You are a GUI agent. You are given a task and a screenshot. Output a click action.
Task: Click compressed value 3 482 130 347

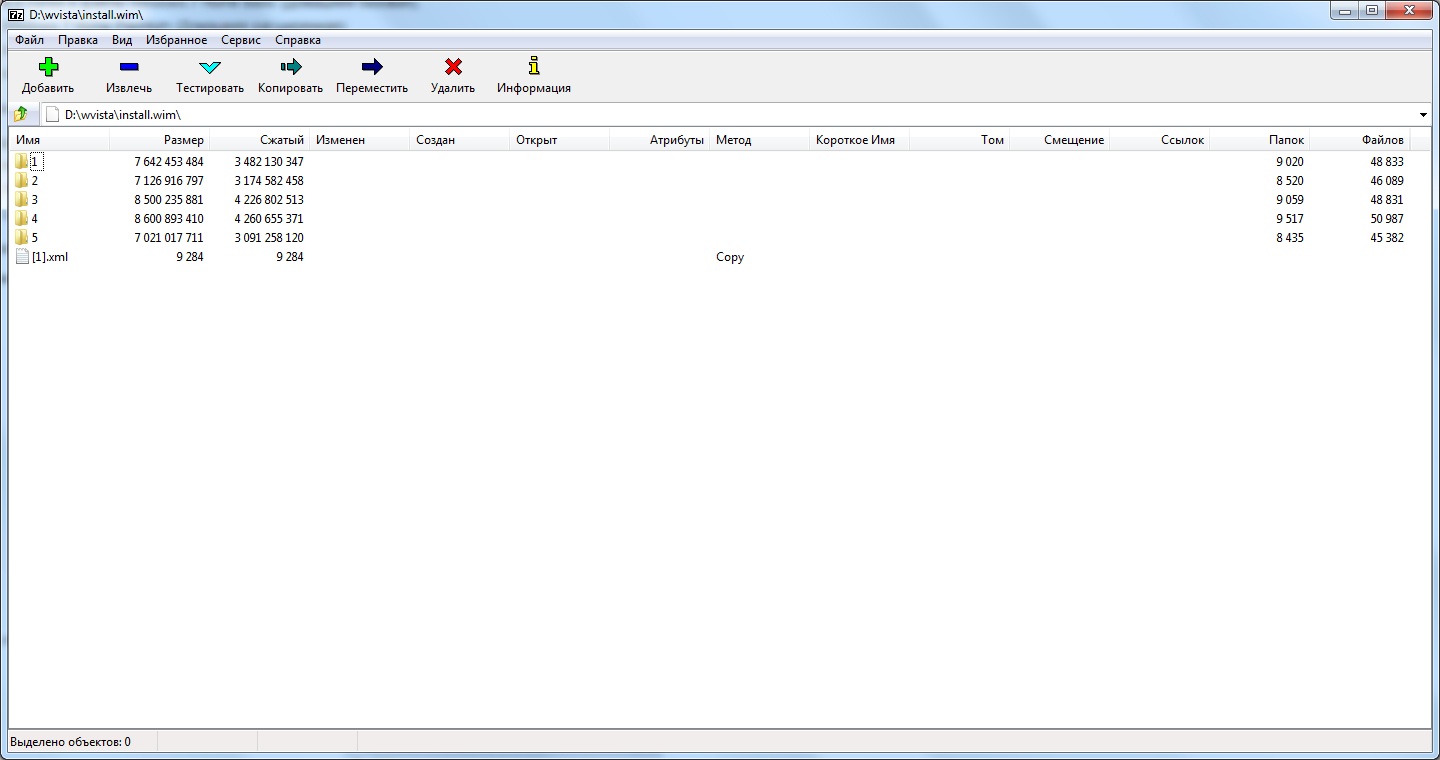click(x=269, y=162)
